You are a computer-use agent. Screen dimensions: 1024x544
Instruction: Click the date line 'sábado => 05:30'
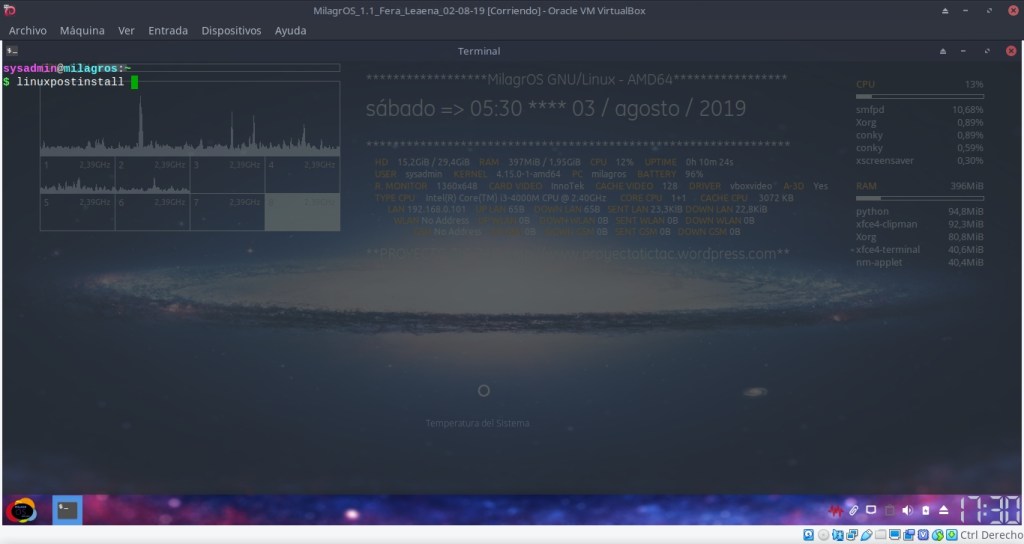[x=556, y=108]
